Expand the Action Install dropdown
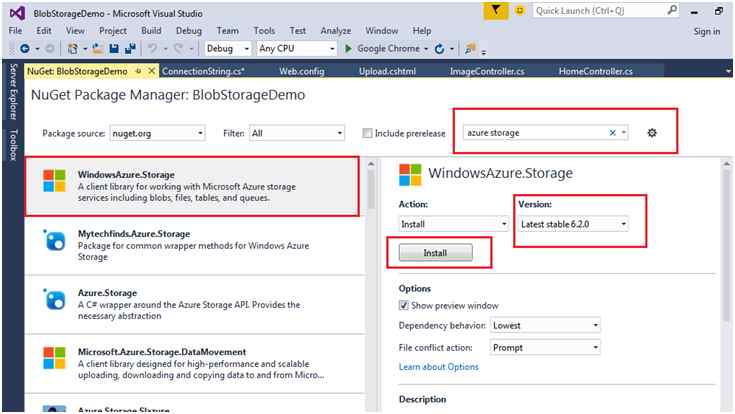The width and height of the screenshot is (735, 414). pyautogui.click(x=454, y=224)
